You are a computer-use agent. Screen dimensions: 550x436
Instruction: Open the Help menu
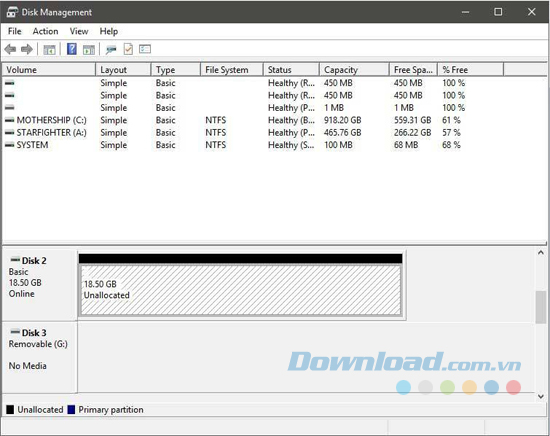coord(109,31)
